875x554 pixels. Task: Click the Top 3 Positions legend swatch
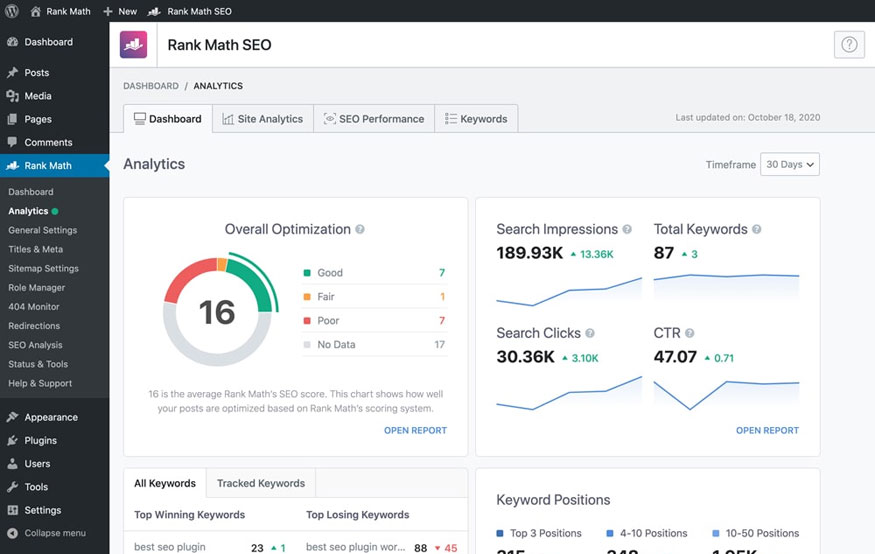[x=500, y=533]
